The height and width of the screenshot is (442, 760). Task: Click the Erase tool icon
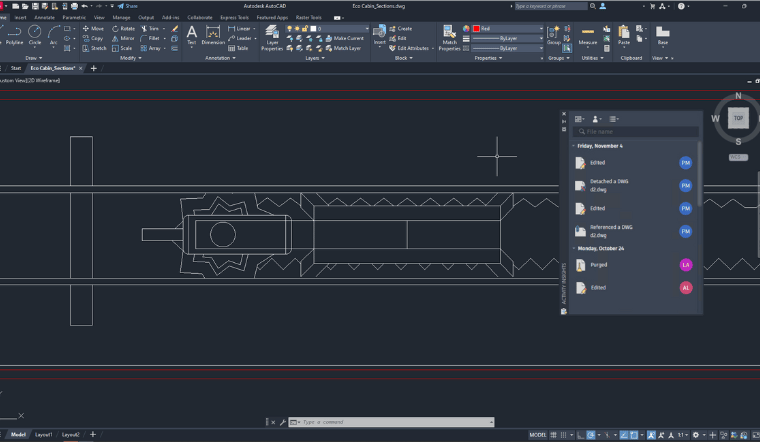[x=174, y=29]
